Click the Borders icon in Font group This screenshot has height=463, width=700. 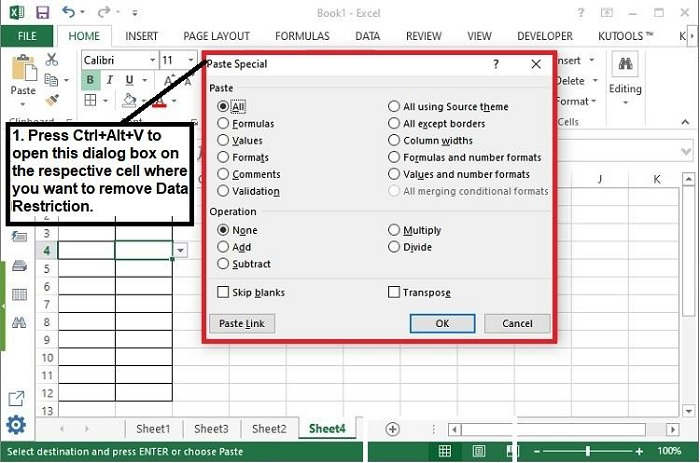[90, 100]
